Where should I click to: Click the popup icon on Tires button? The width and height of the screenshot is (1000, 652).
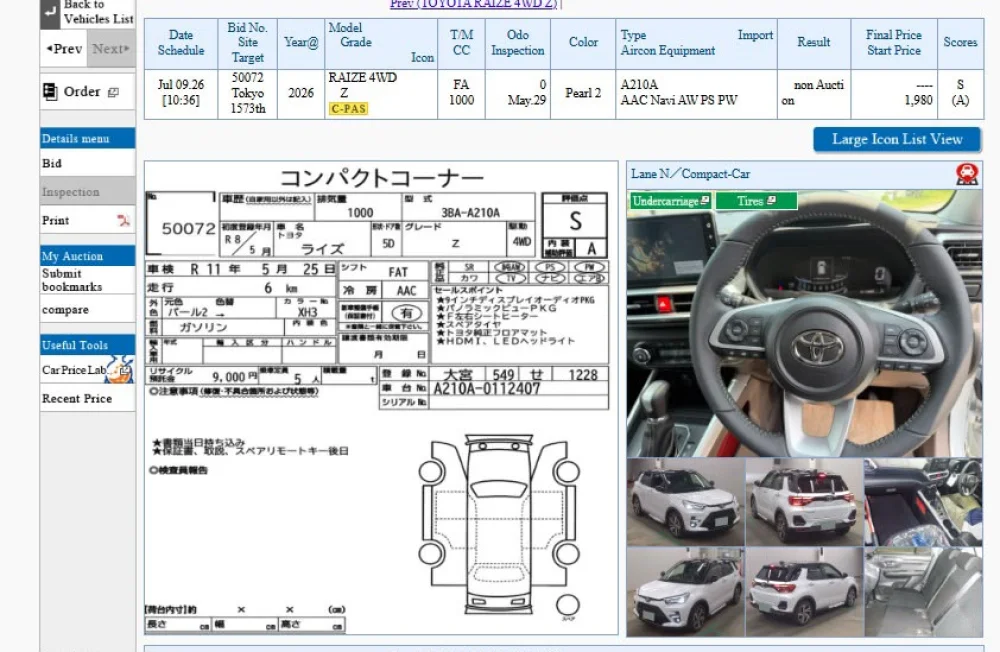[772, 200]
